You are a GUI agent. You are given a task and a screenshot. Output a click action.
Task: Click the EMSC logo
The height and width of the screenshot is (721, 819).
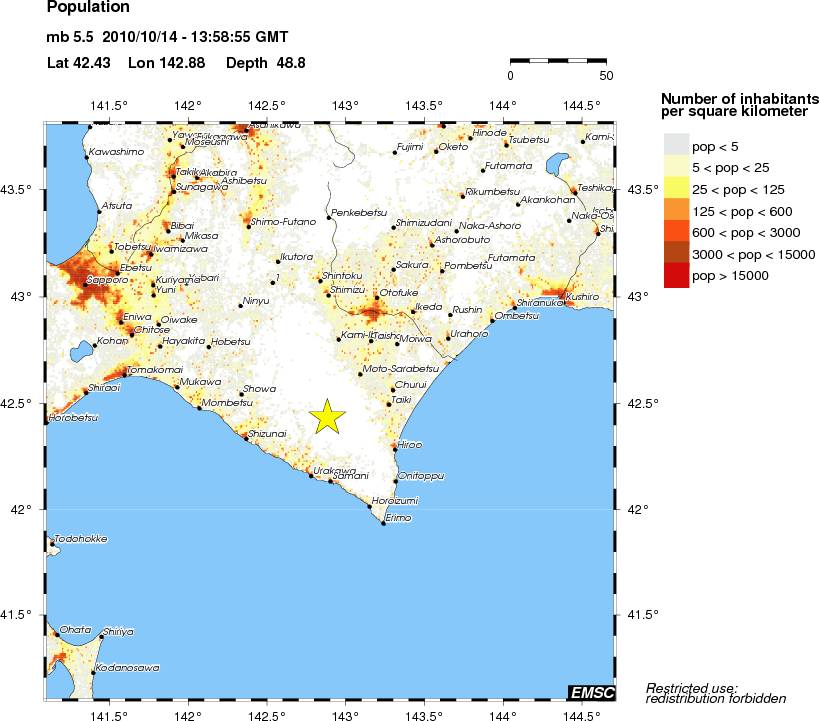(x=590, y=692)
